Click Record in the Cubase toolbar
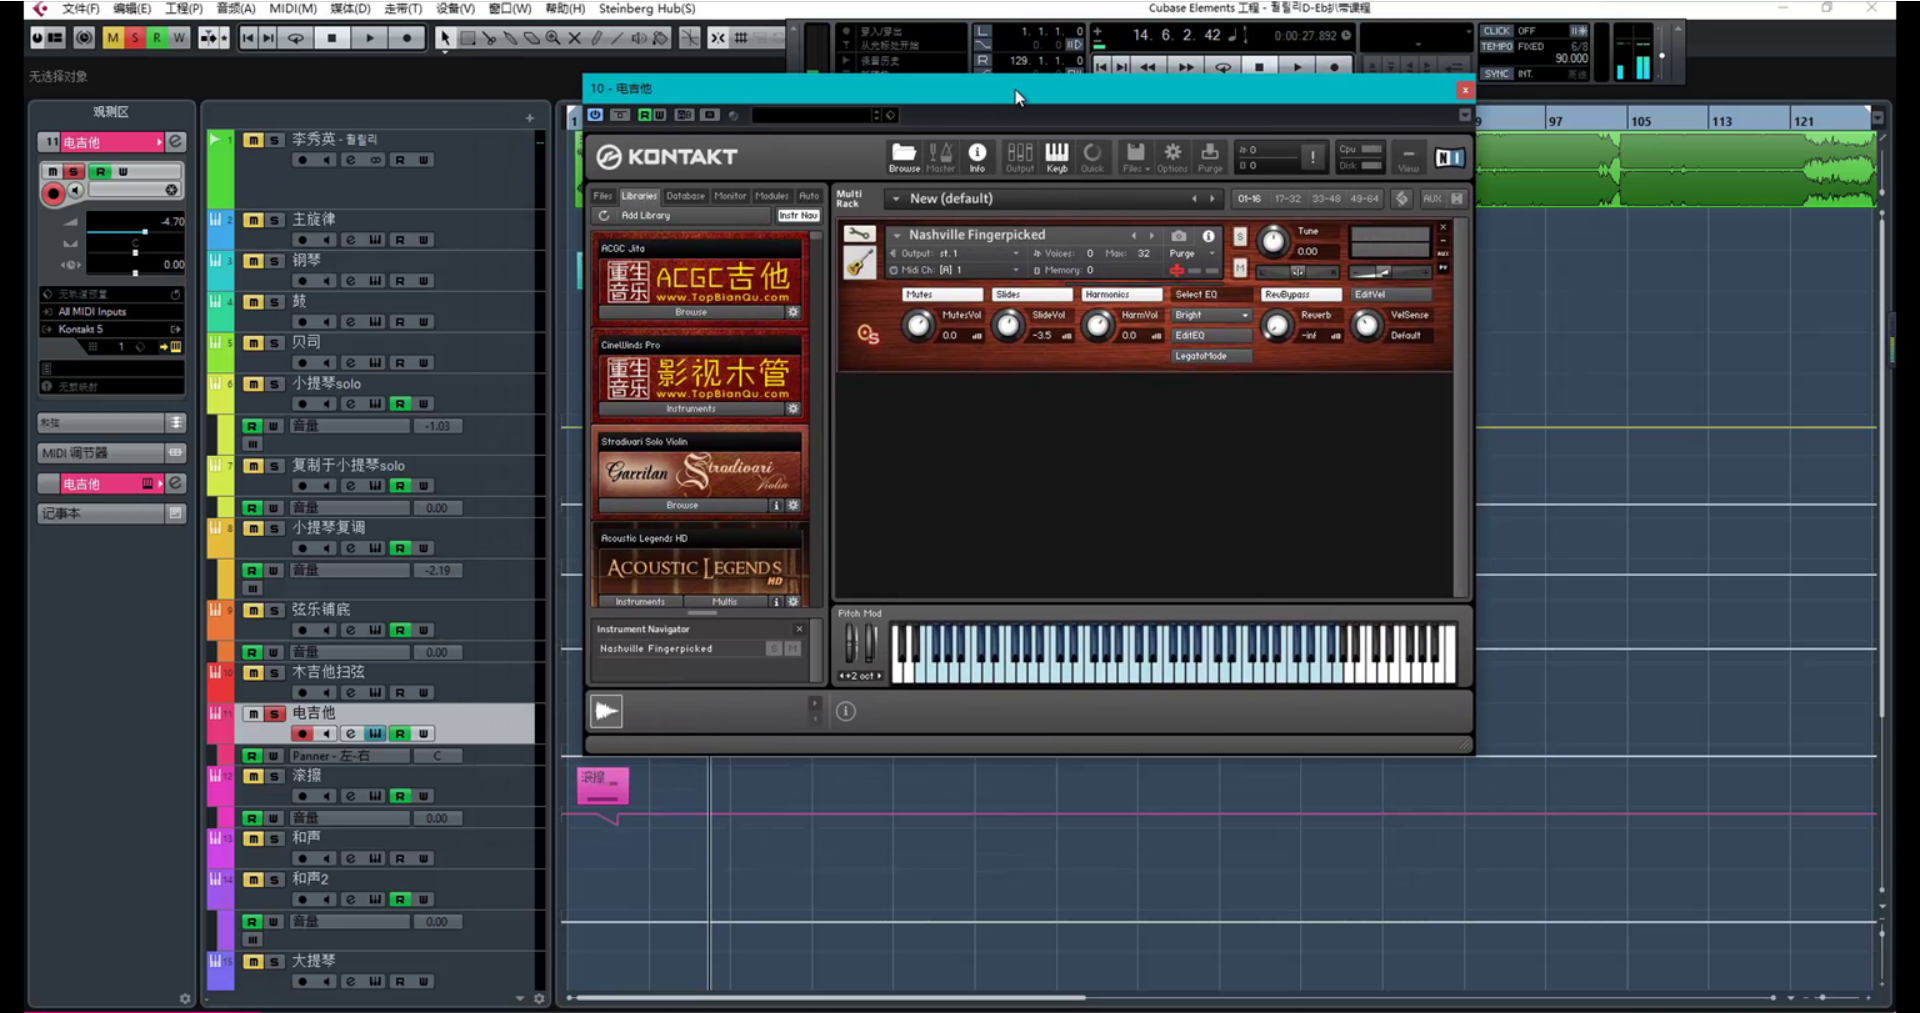 click(407, 38)
